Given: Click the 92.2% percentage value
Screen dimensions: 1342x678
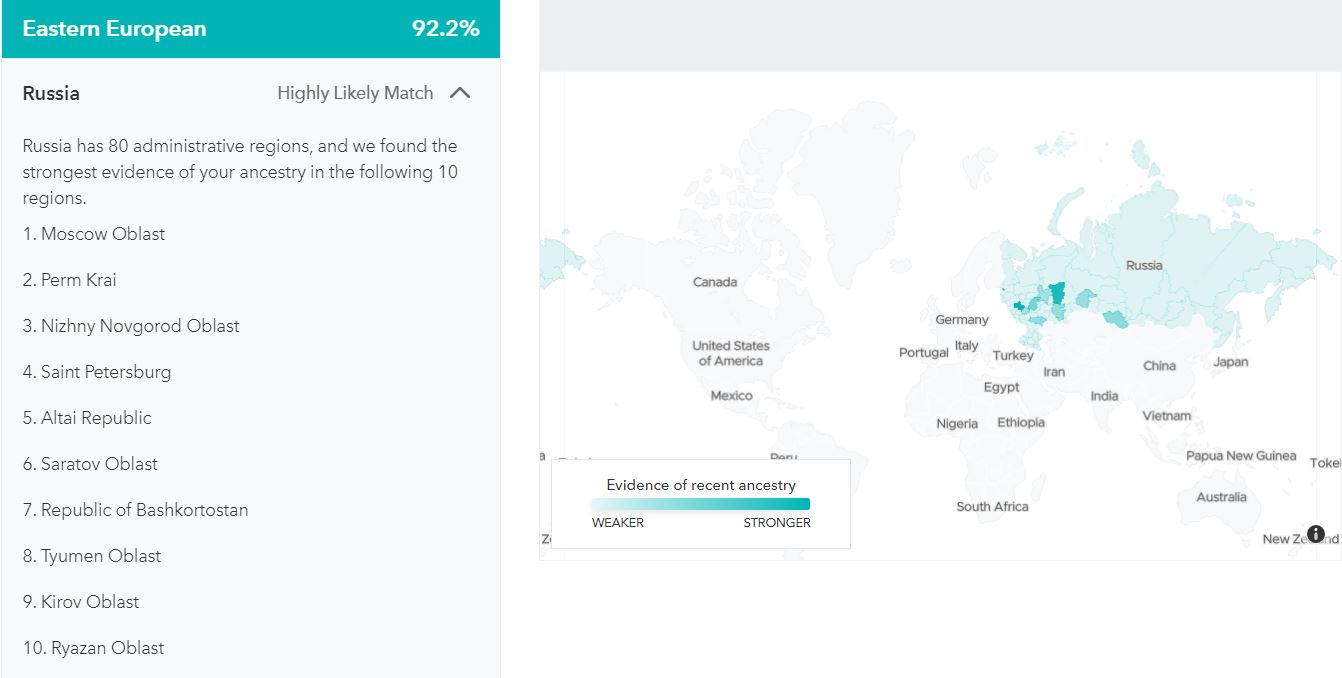Looking at the screenshot, I should point(445,29).
